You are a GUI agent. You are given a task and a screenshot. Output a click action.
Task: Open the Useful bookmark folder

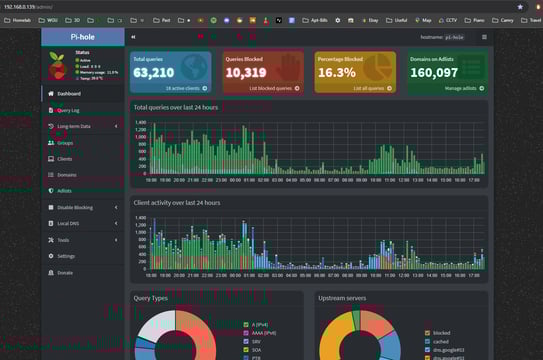[397, 20]
